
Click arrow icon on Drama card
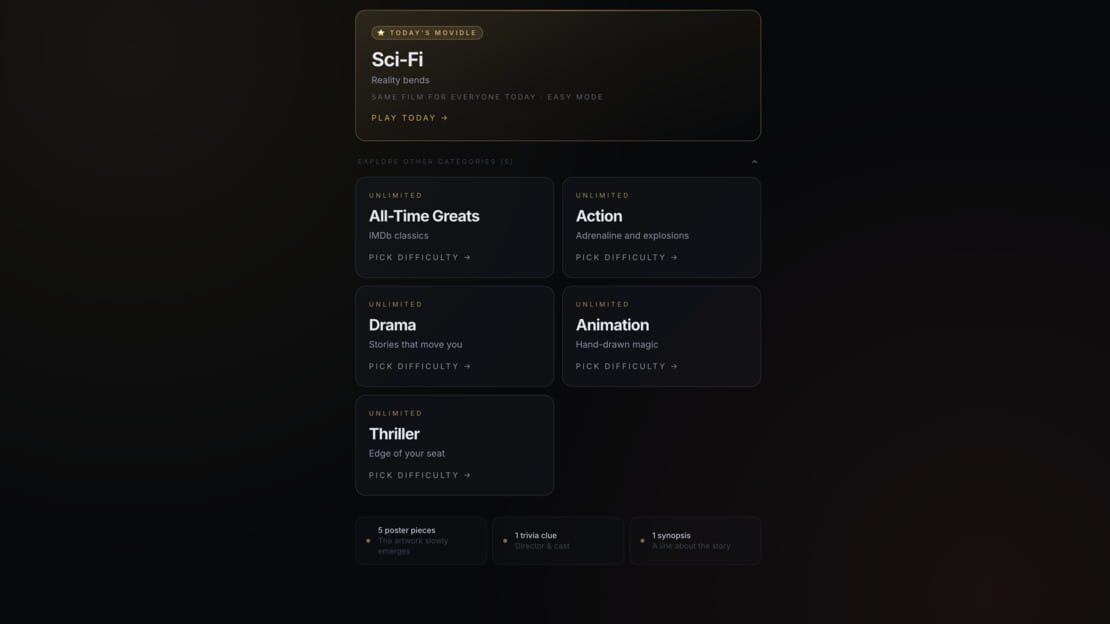point(467,366)
